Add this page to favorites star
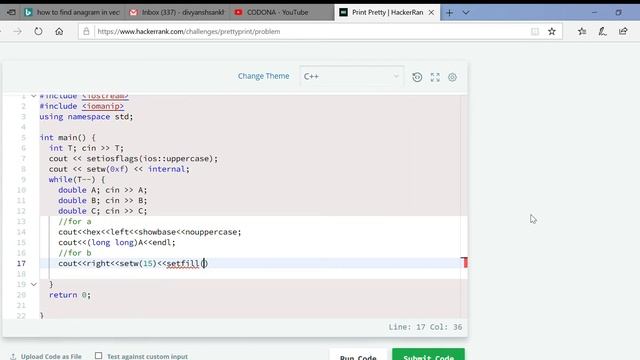Viewport: 640px width, 360px height. tap(552, 31)
